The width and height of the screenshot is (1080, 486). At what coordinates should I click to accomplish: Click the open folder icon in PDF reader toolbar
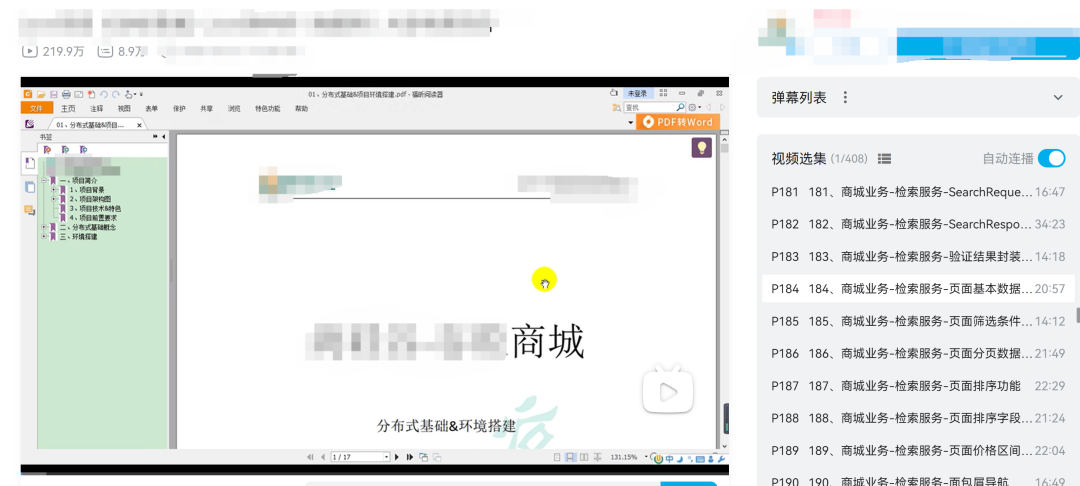coord(41,94)
